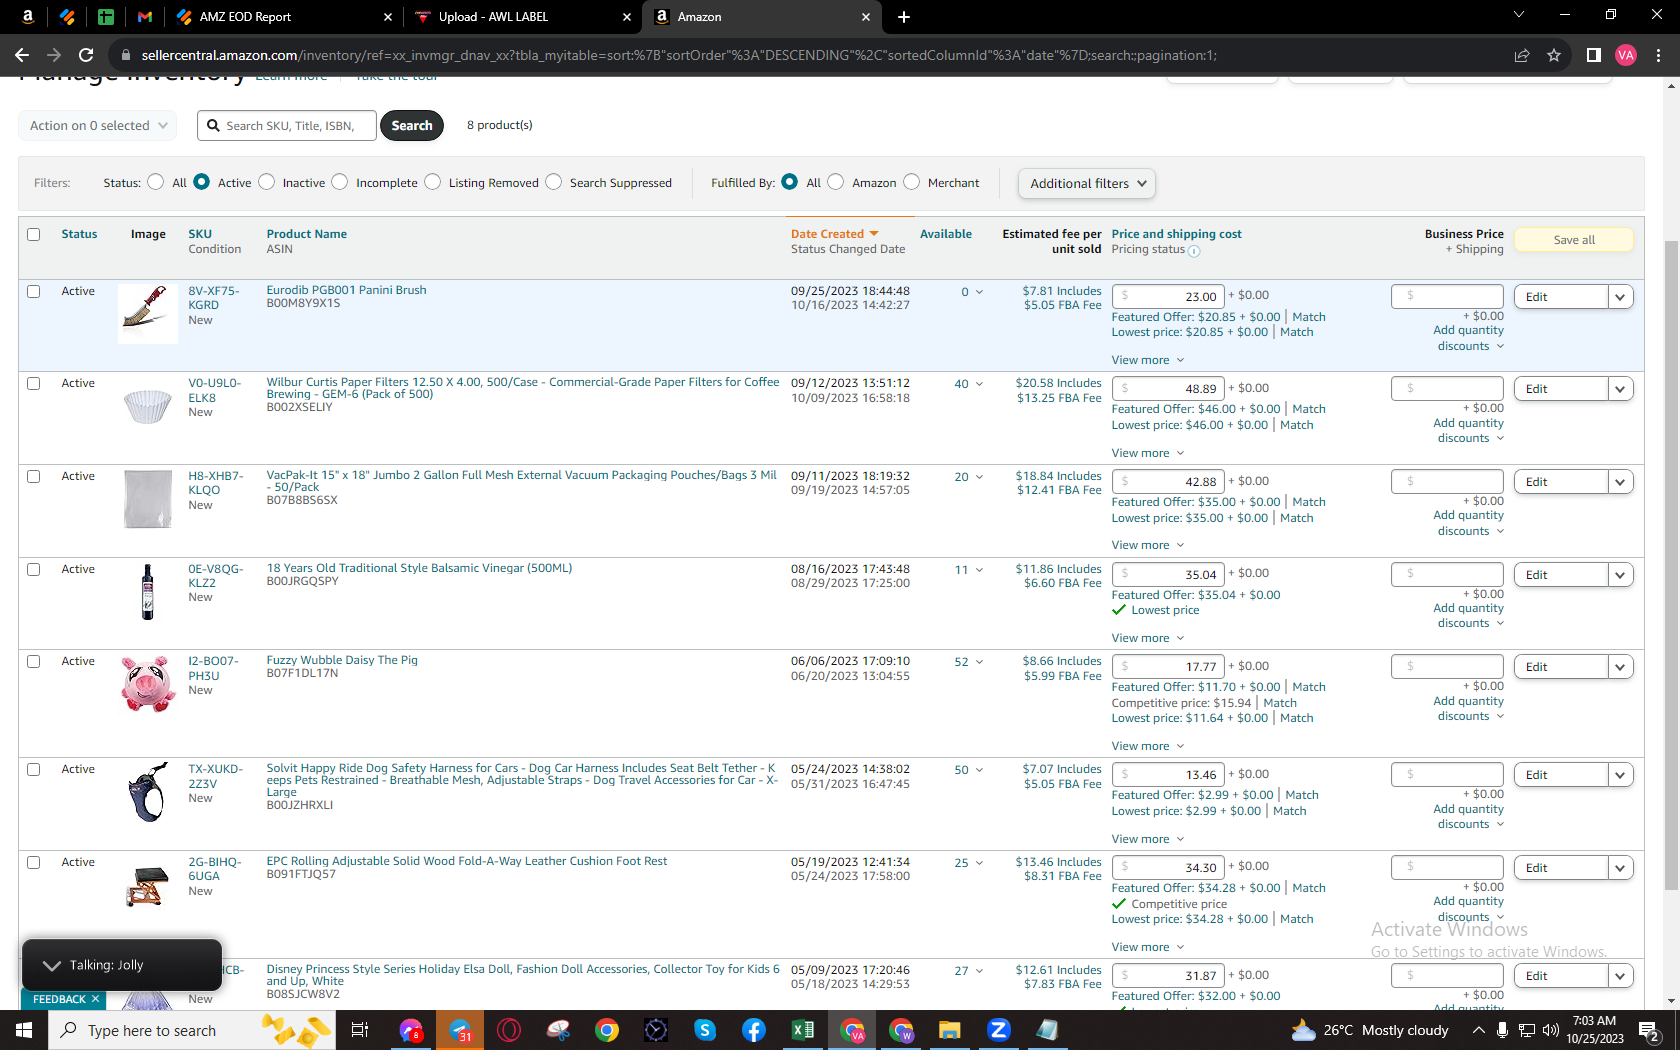
Task: Open Excel from the taskbar
Action: coord(803,1030)
